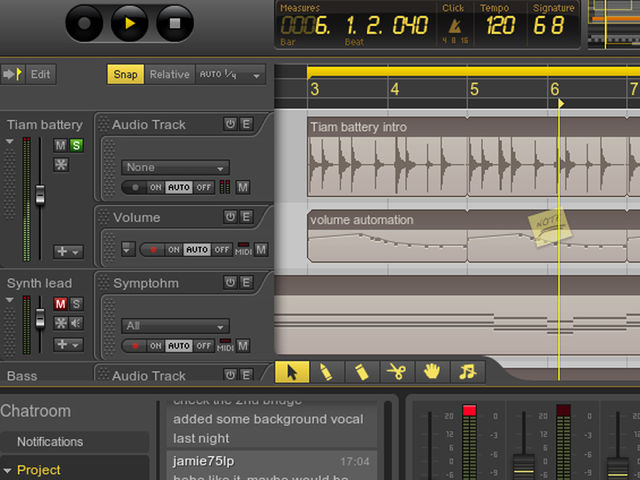640x480 pixels.
Task: Click the Tempo 120 value
Action: [x=500, y=25]
